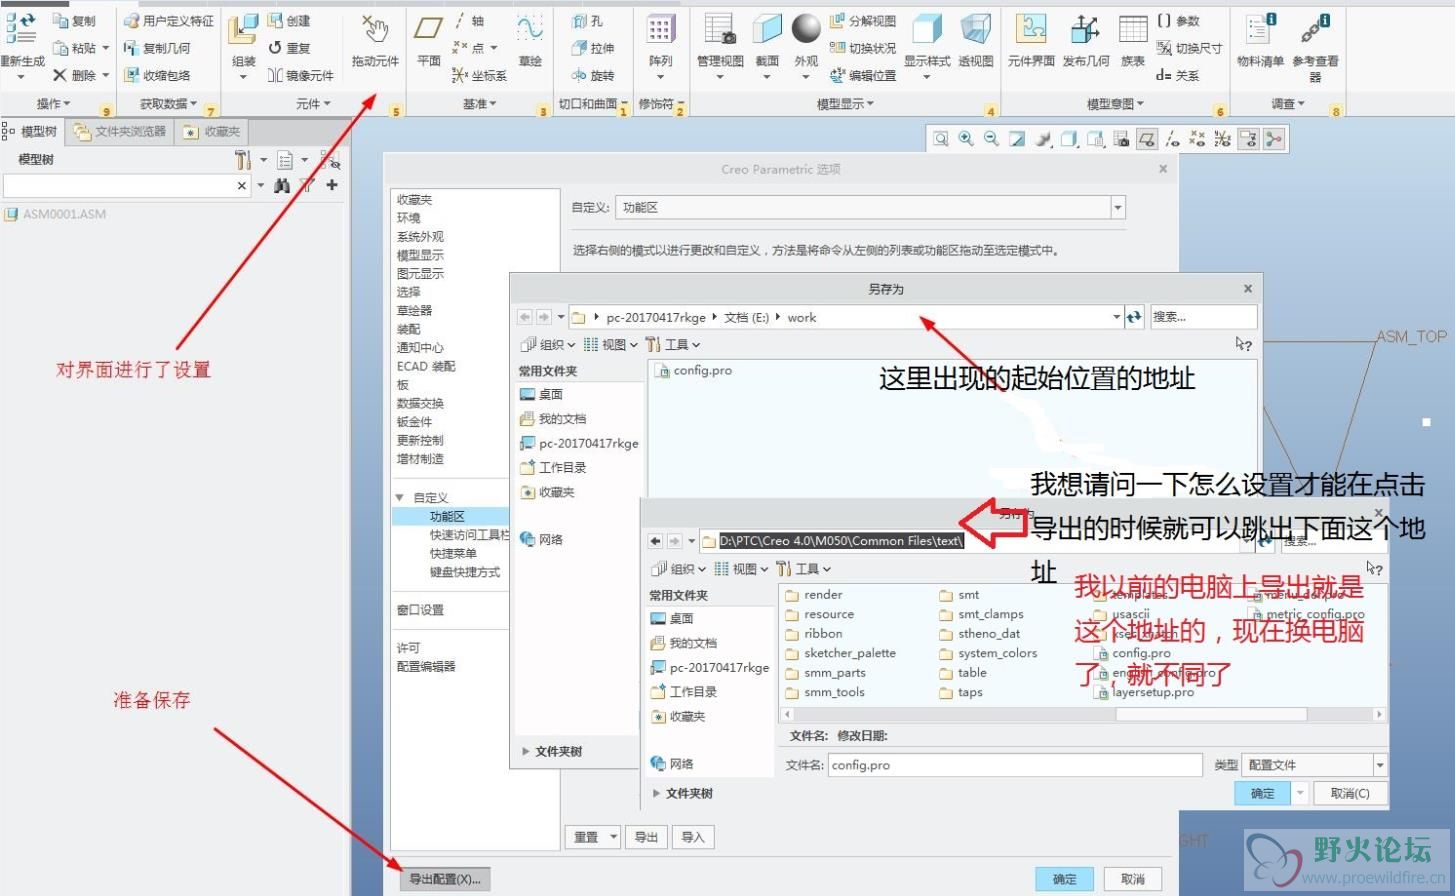This screenshot has height=896, width=1455.
Task: Expand 文件夹树 in the front file dialog
Action: coord(657,793)
